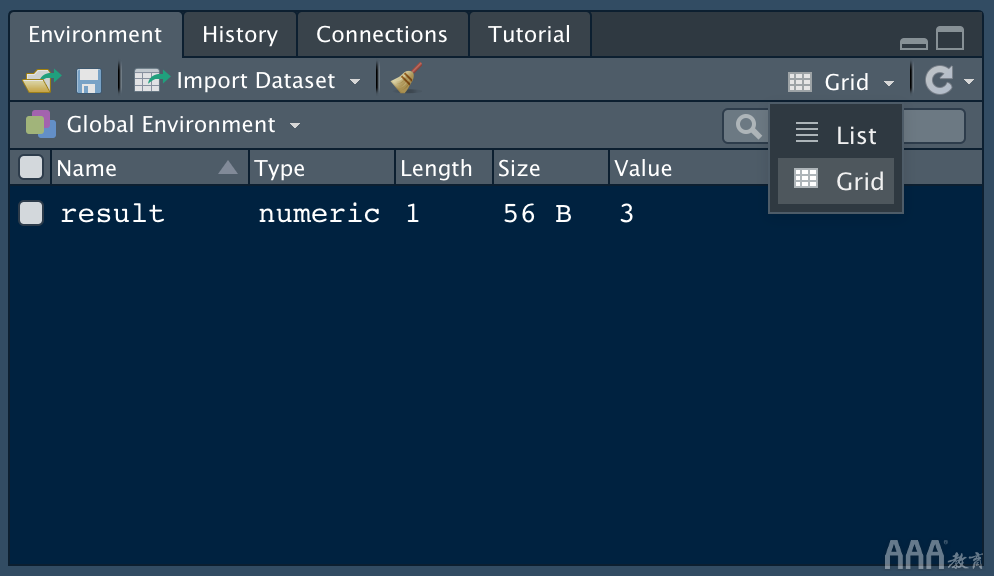Expand the refresh options dropdown arrow
Viewport: 994px width, 576px height.
click(x=969, y=82)
